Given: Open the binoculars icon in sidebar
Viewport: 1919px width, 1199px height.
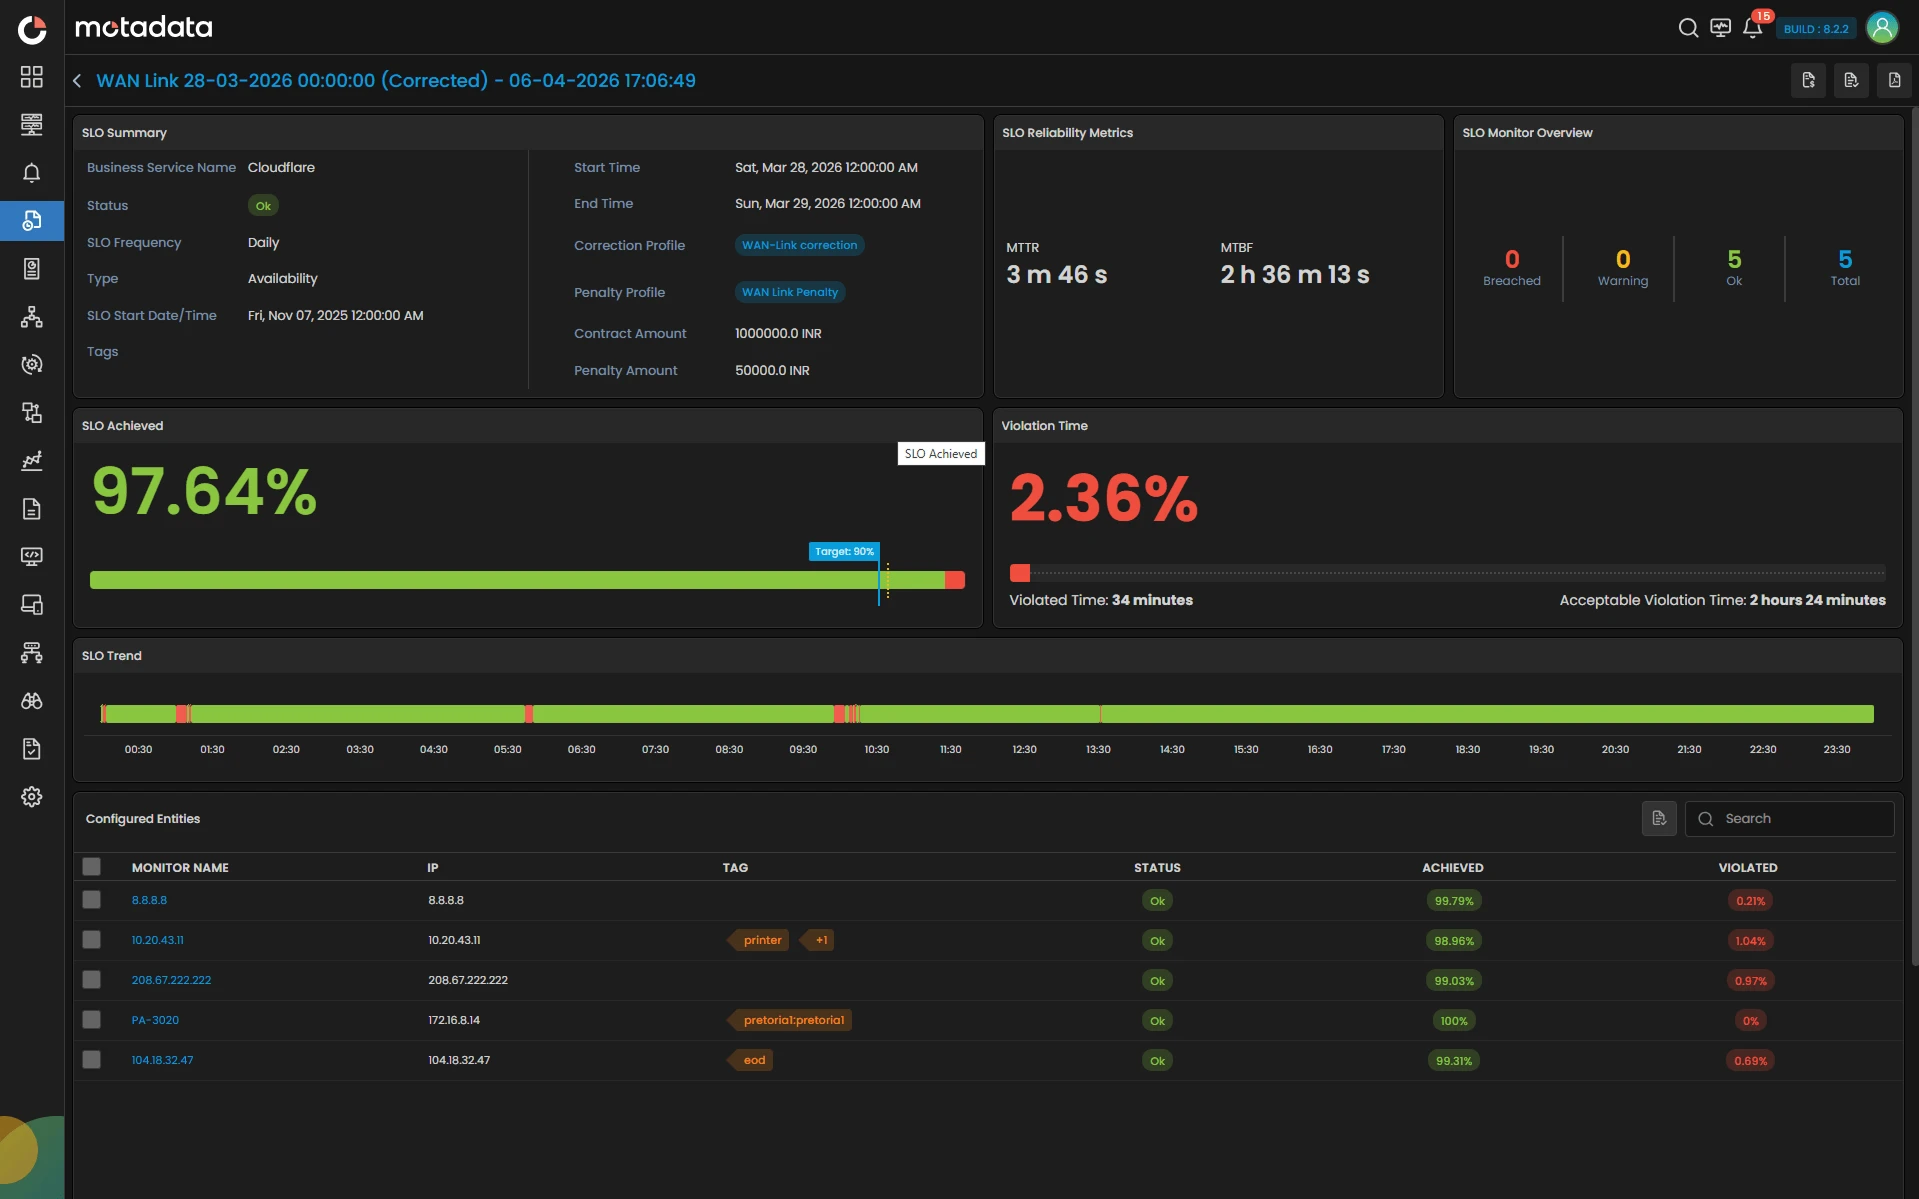Looking at the screenshot, I should [32, 701].
